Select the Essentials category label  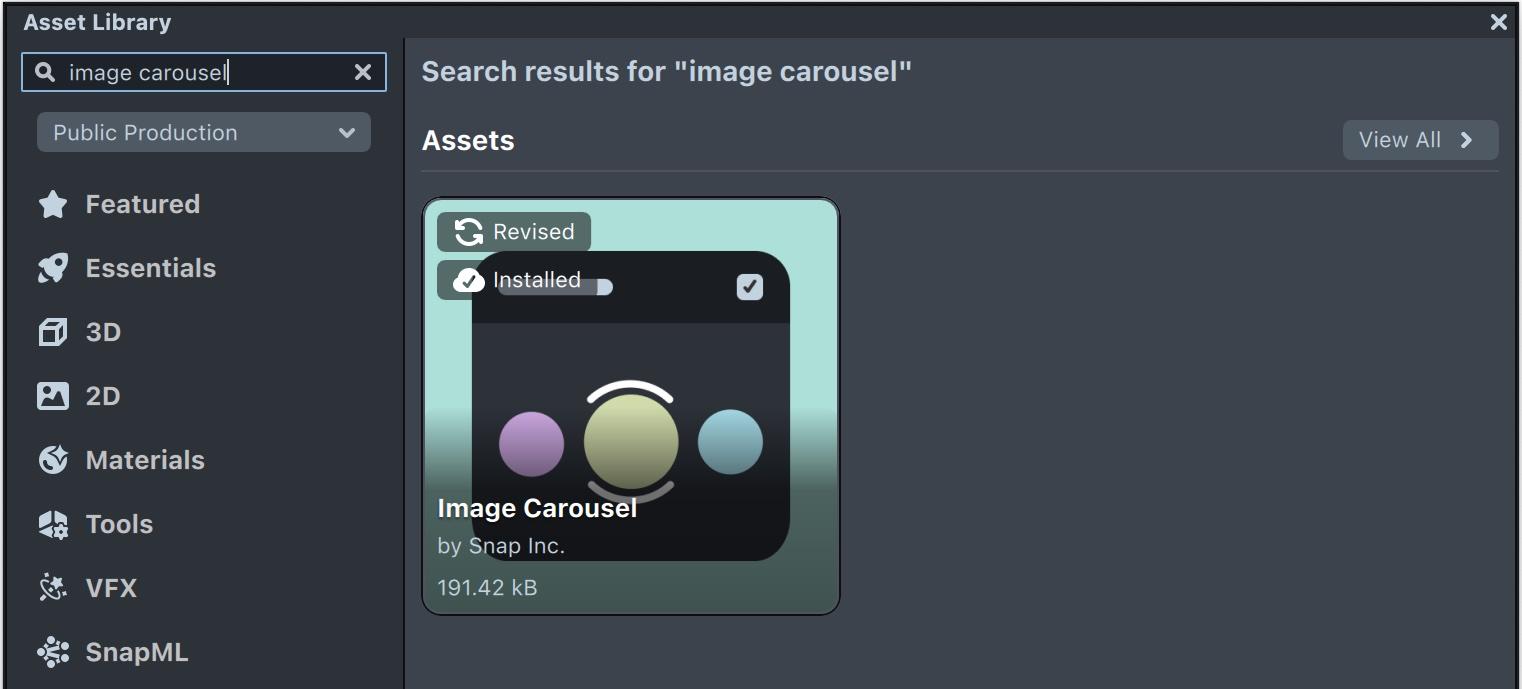tap(151, 268)
